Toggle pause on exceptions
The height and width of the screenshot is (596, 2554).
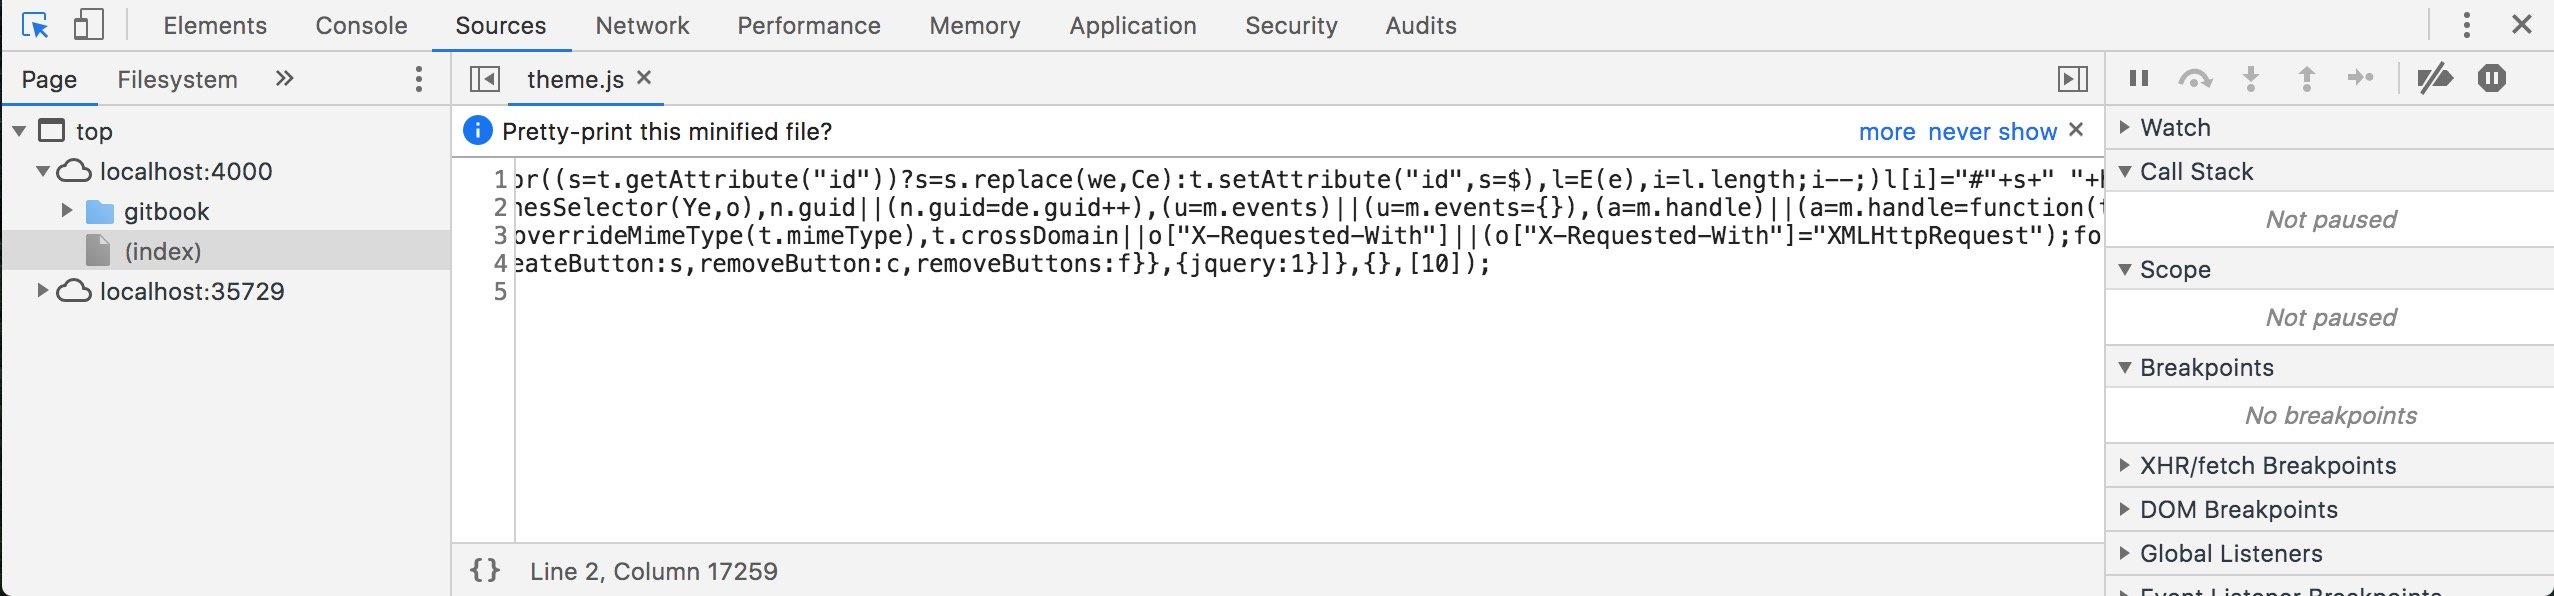[x=2492, y=77]
